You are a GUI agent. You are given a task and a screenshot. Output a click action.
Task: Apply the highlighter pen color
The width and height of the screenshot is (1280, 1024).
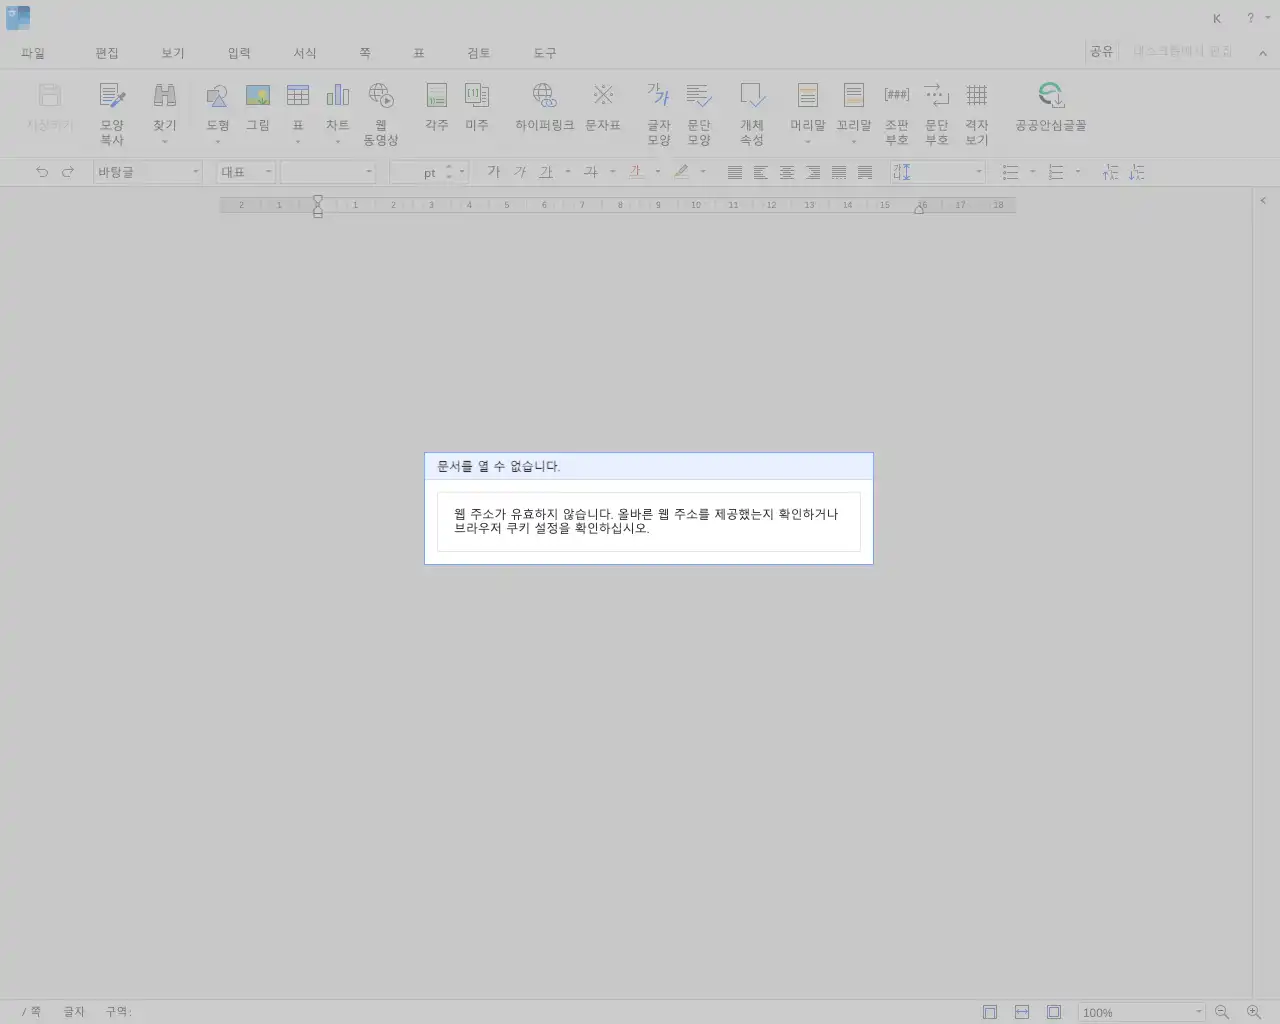click(681, 172)
